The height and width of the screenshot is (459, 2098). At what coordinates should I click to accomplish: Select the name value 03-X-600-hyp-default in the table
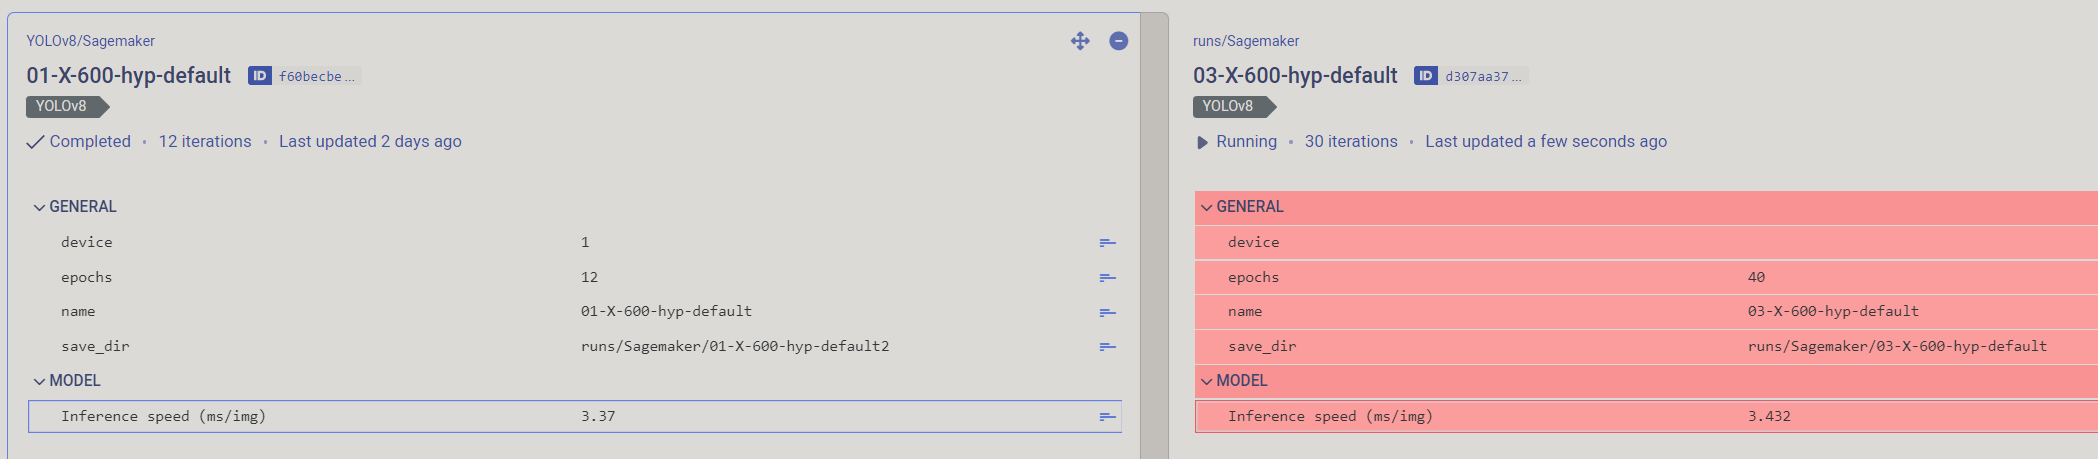click(1833, 311)
